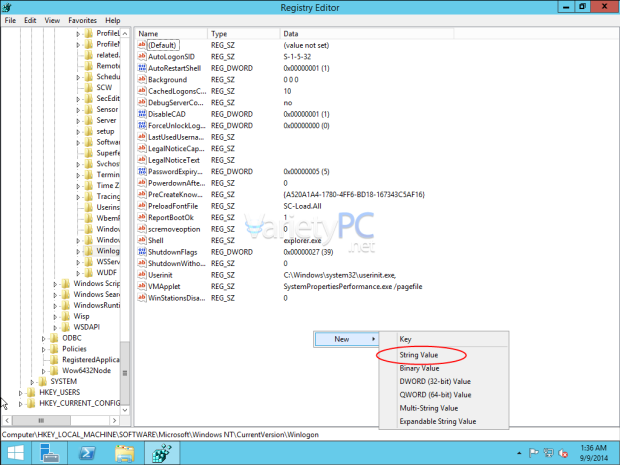Click the AutoRestartShell DWORD value icon
The image size is (620, 465).
(x=142, y=68)
